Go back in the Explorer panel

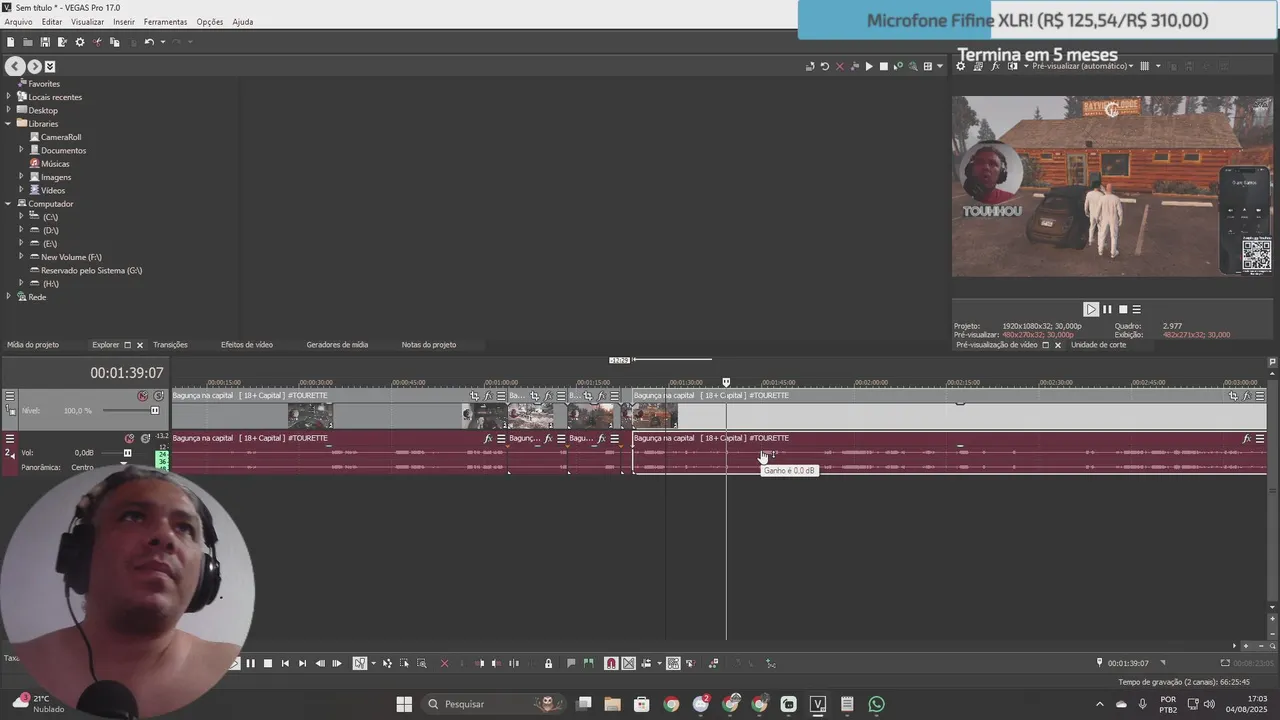point(15,66)
